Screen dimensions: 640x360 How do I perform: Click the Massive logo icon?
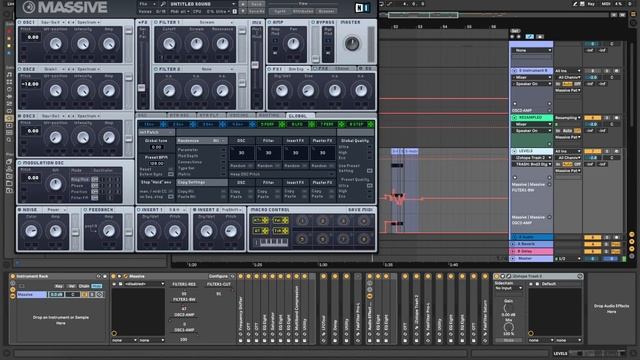point(29,7)
